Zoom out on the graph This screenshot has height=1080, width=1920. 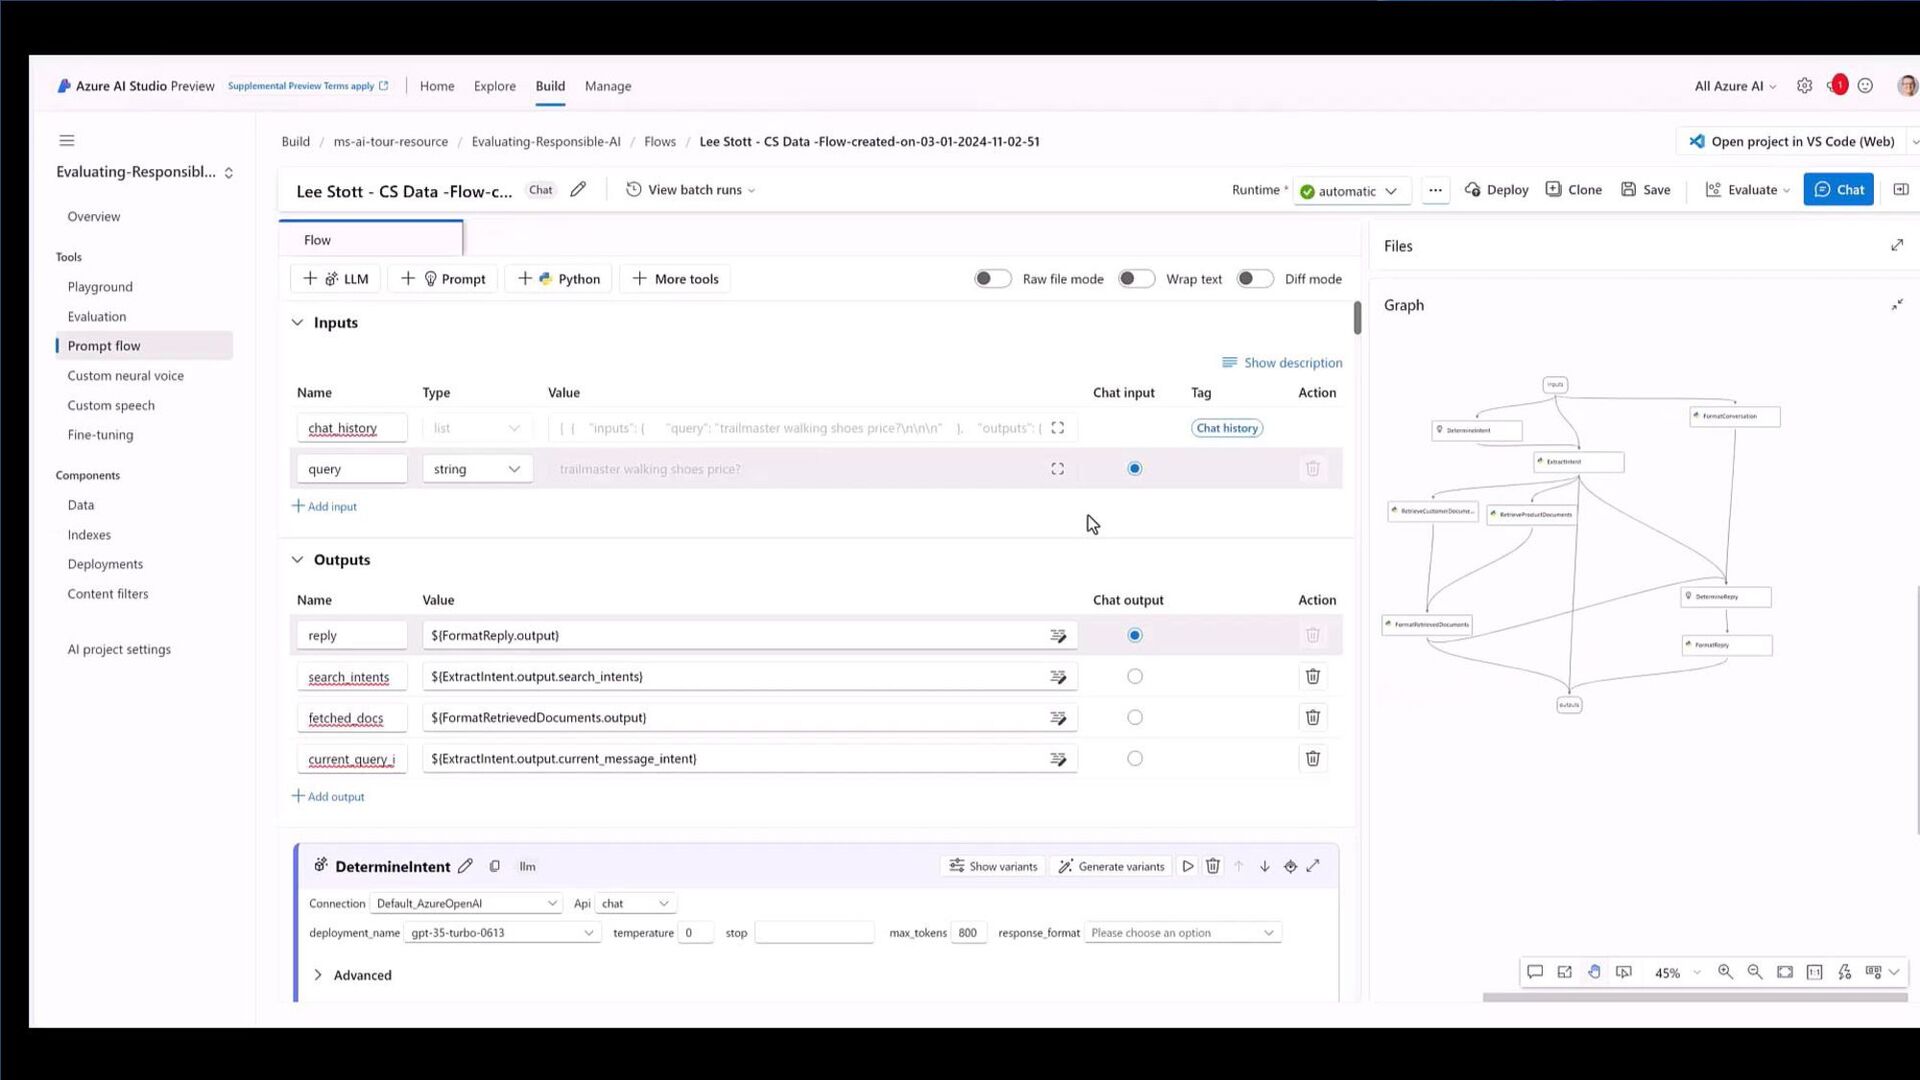1755,972
